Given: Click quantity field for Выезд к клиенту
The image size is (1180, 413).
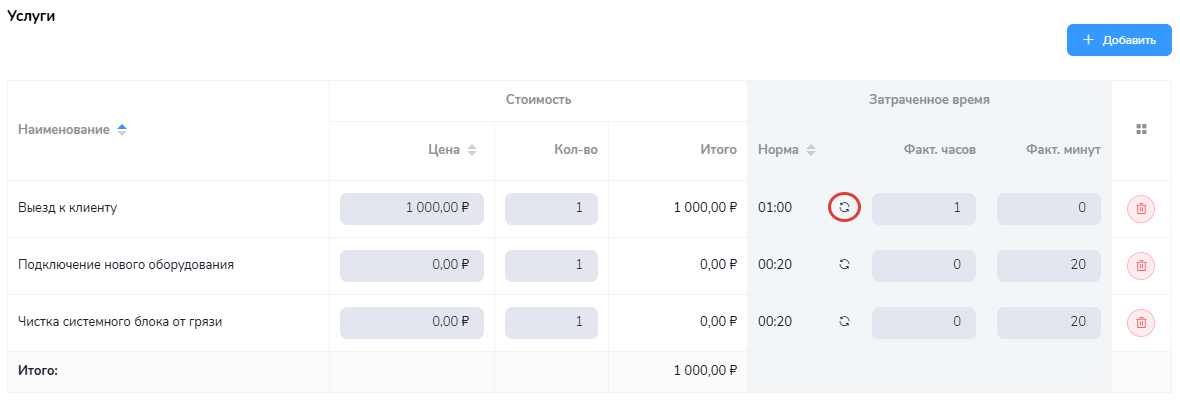Looking at the screenshot, I should pyautogui.click(x=551, y=209).
